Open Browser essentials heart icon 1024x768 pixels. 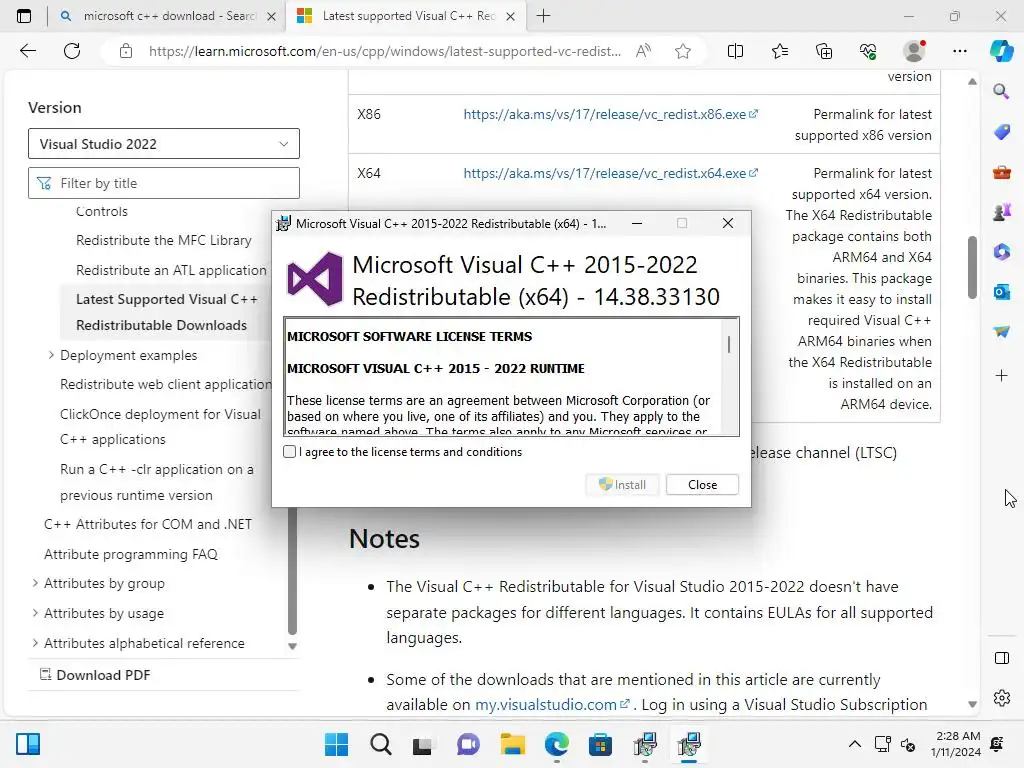[x=868, y=51]
